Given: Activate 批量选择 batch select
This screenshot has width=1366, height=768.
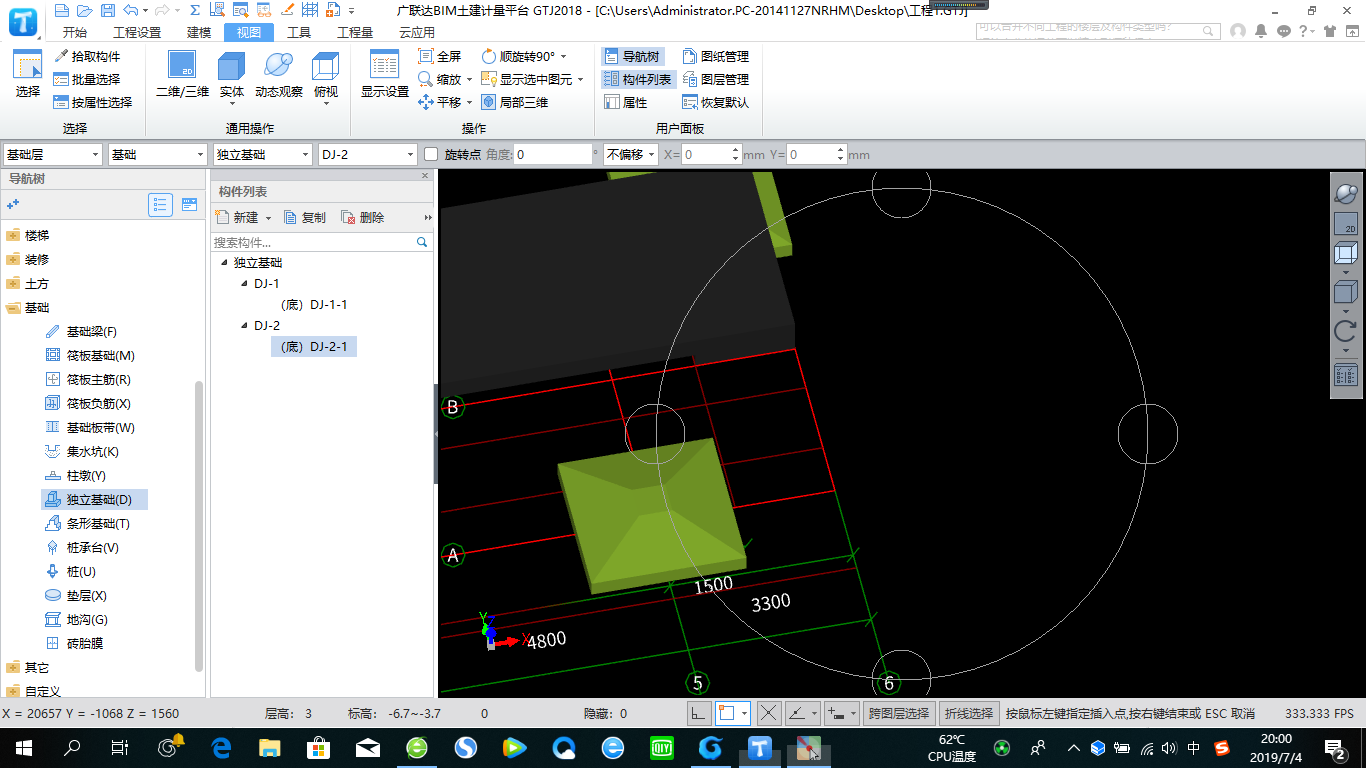Looking at the screenshot, I should 87,79.
